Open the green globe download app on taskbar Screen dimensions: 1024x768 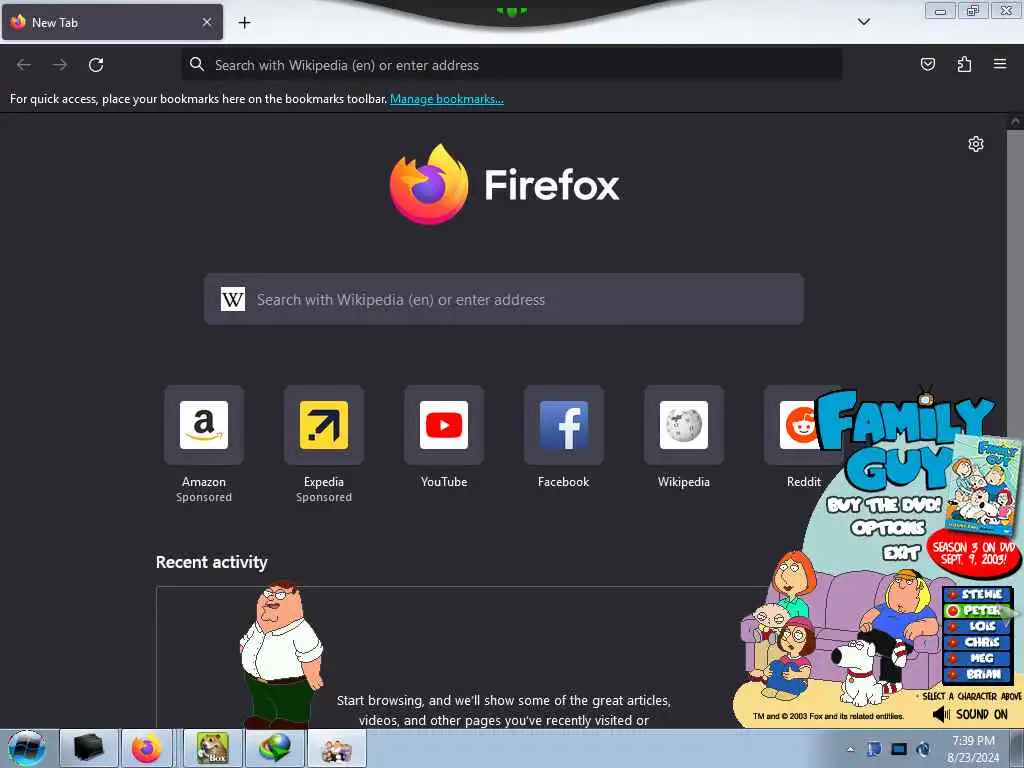pyautogui.click(x=274, y=748)
